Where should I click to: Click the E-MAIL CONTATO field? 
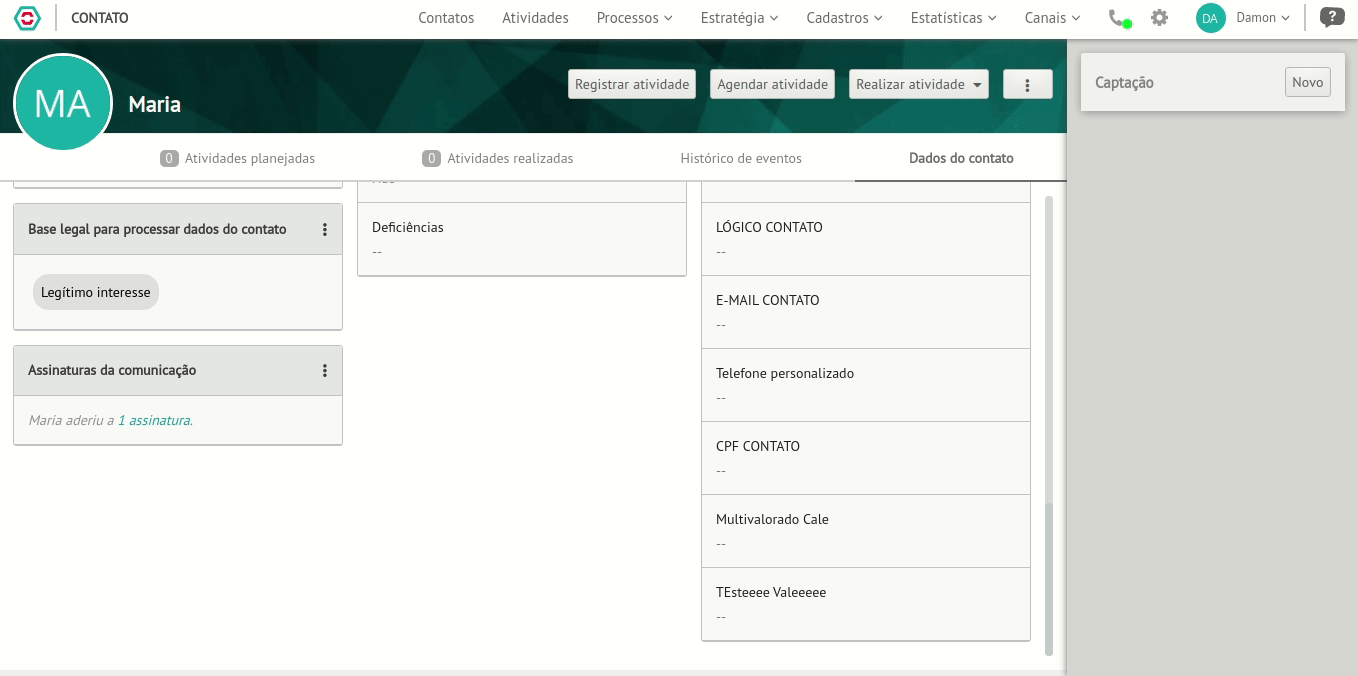866,312
